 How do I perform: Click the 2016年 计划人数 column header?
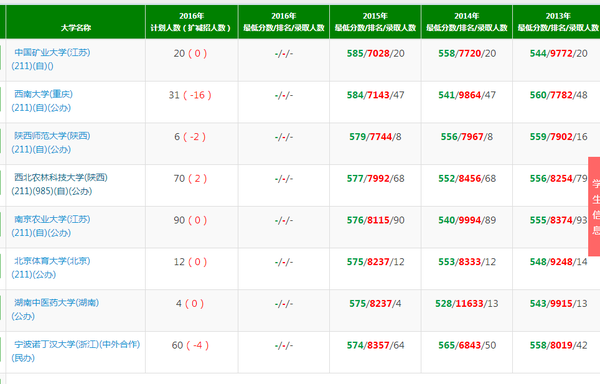[192, 22]
